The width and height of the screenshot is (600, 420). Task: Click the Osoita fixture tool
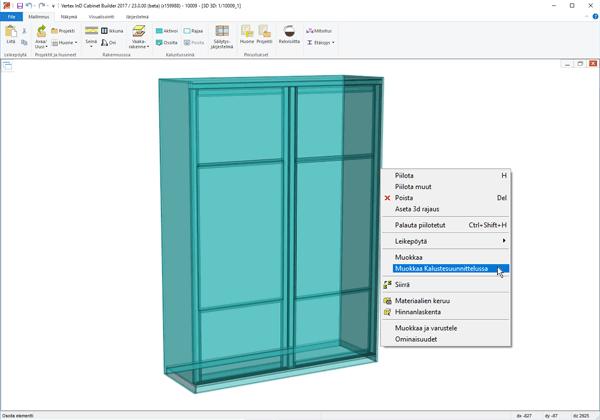(x=167, y=43)
